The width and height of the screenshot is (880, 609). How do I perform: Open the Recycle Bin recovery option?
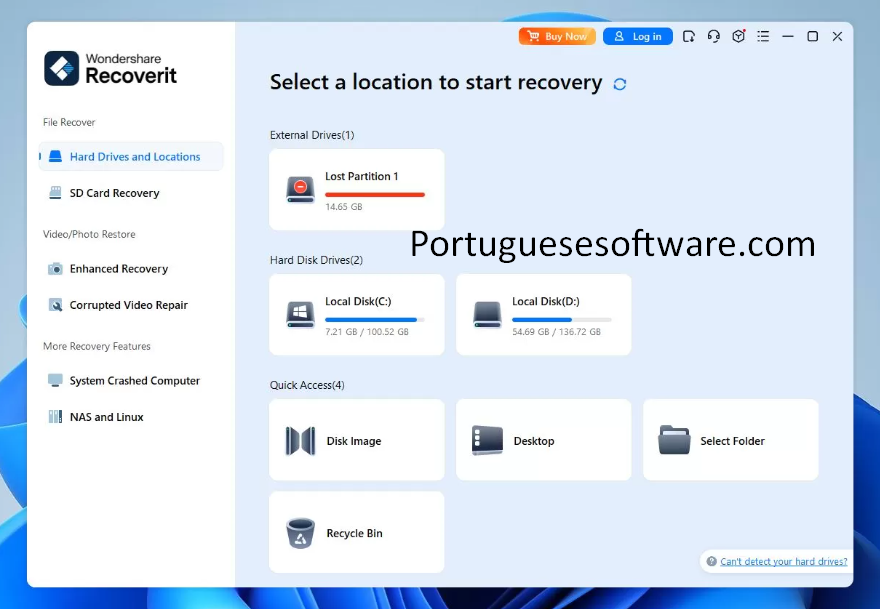356,532
